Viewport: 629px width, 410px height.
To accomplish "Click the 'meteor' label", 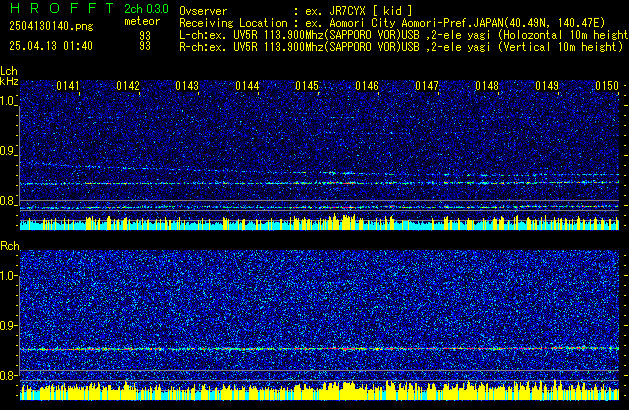I will pos(142,21).
